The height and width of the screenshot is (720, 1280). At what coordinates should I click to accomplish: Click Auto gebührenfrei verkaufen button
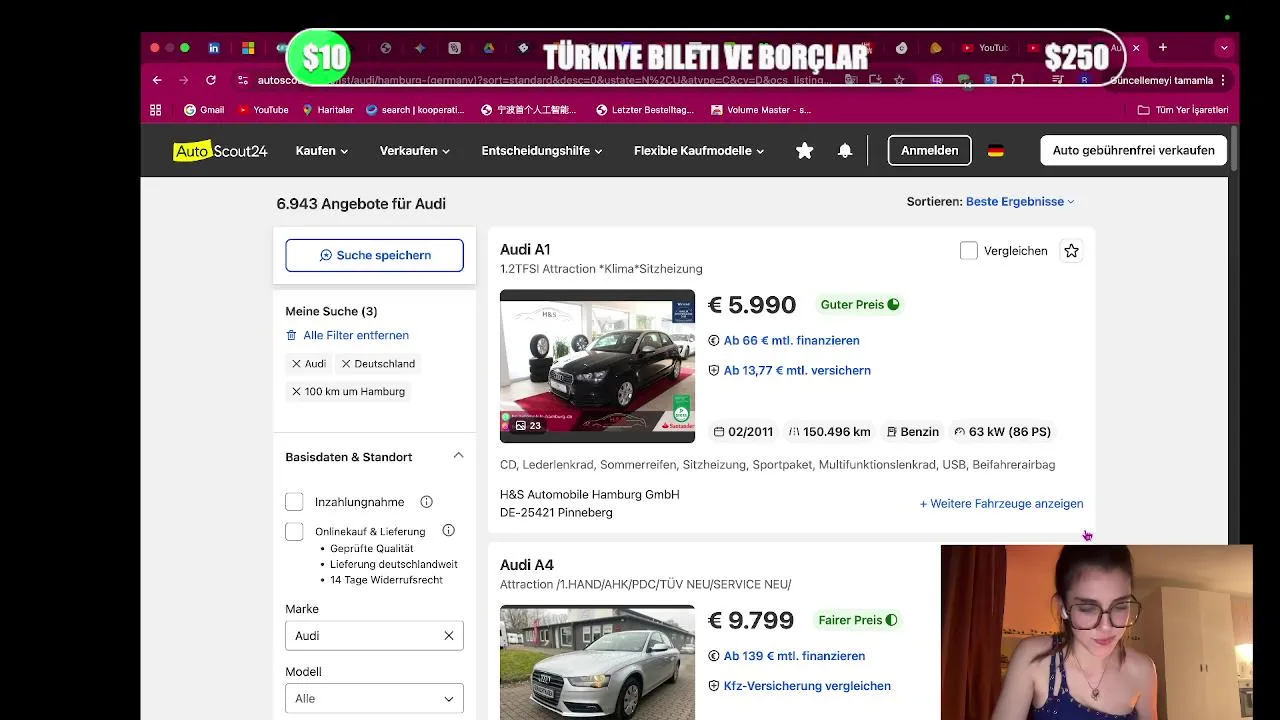[x=1133, y=150]
